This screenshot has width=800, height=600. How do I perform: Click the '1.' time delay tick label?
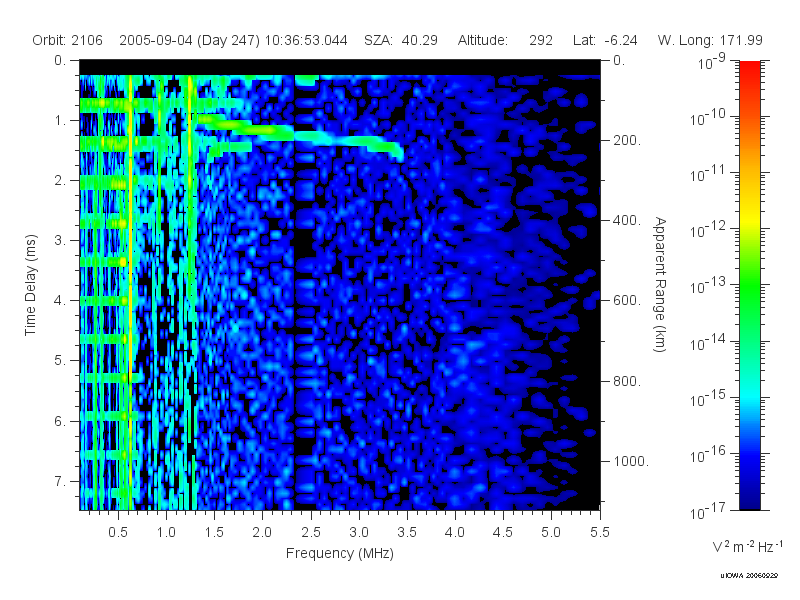[x=60, y=120]
